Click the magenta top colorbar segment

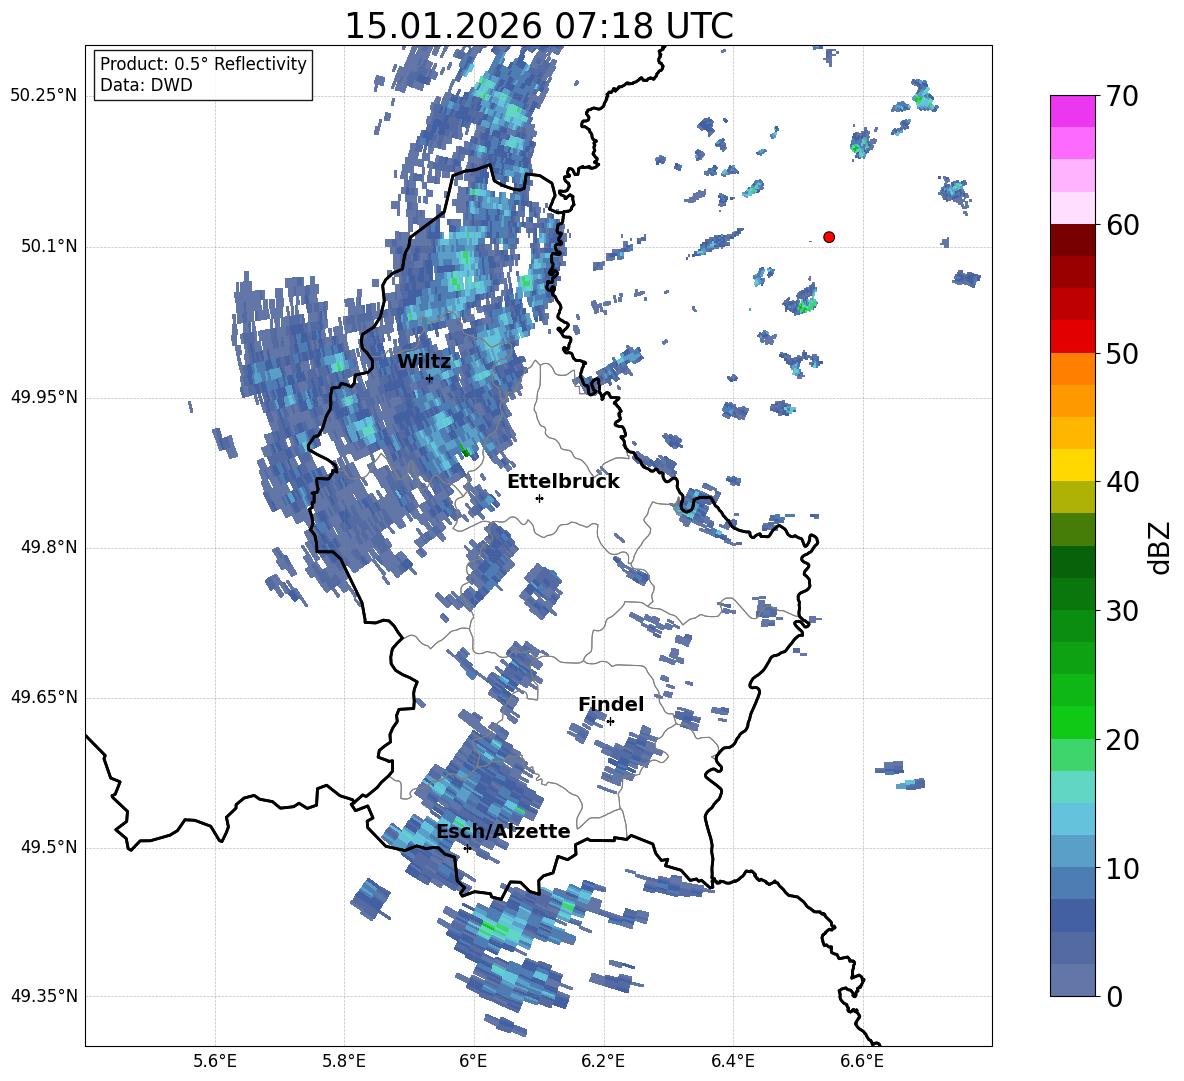1073,112
